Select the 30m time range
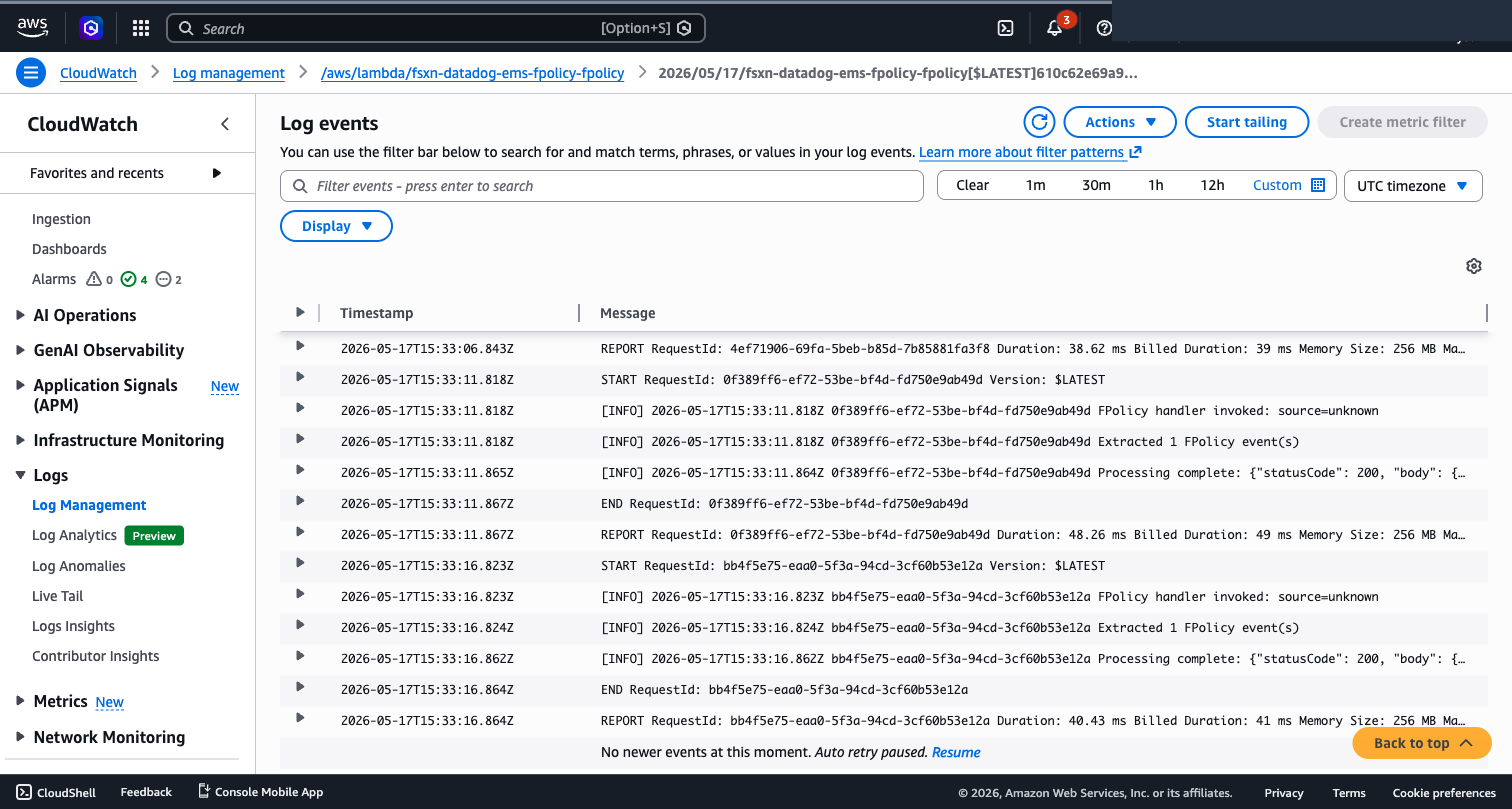This screenshot has width=1512, height=809. 1096,185
